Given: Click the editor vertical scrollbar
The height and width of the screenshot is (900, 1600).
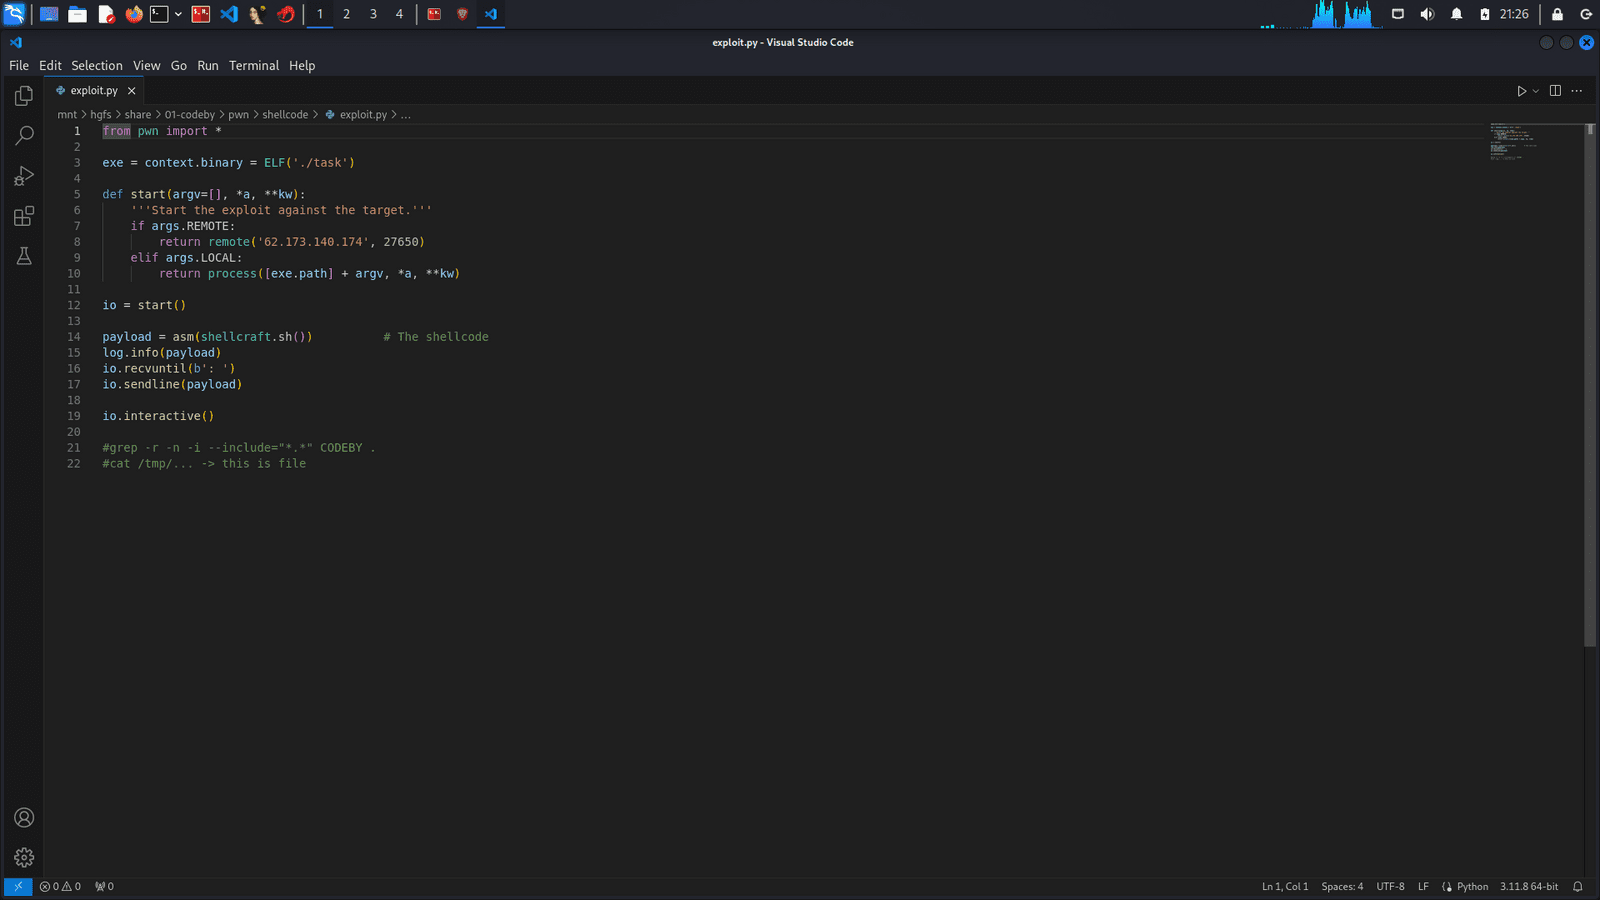Looking at the screenshot, I should (x=1590, y=385).
